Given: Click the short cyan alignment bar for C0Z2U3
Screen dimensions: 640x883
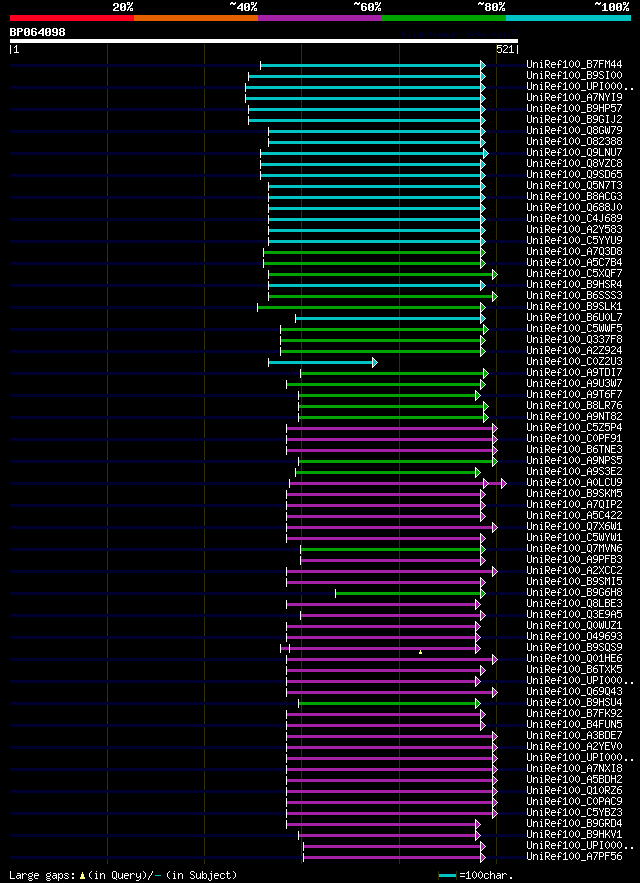Looking at the screenshot, I should [321, 362].
